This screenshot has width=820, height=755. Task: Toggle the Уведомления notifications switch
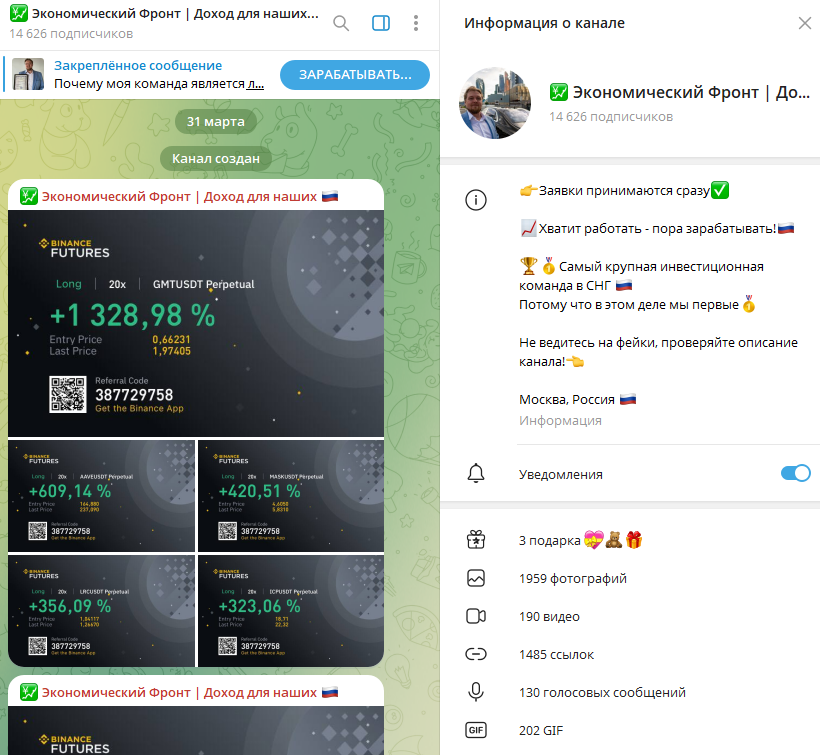tap(795, 474)
